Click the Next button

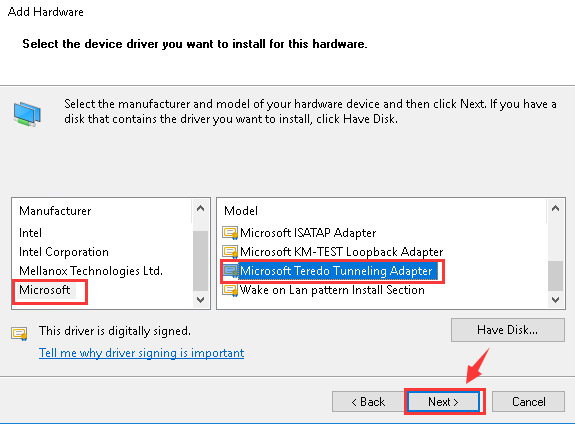[x=443, y=402]
